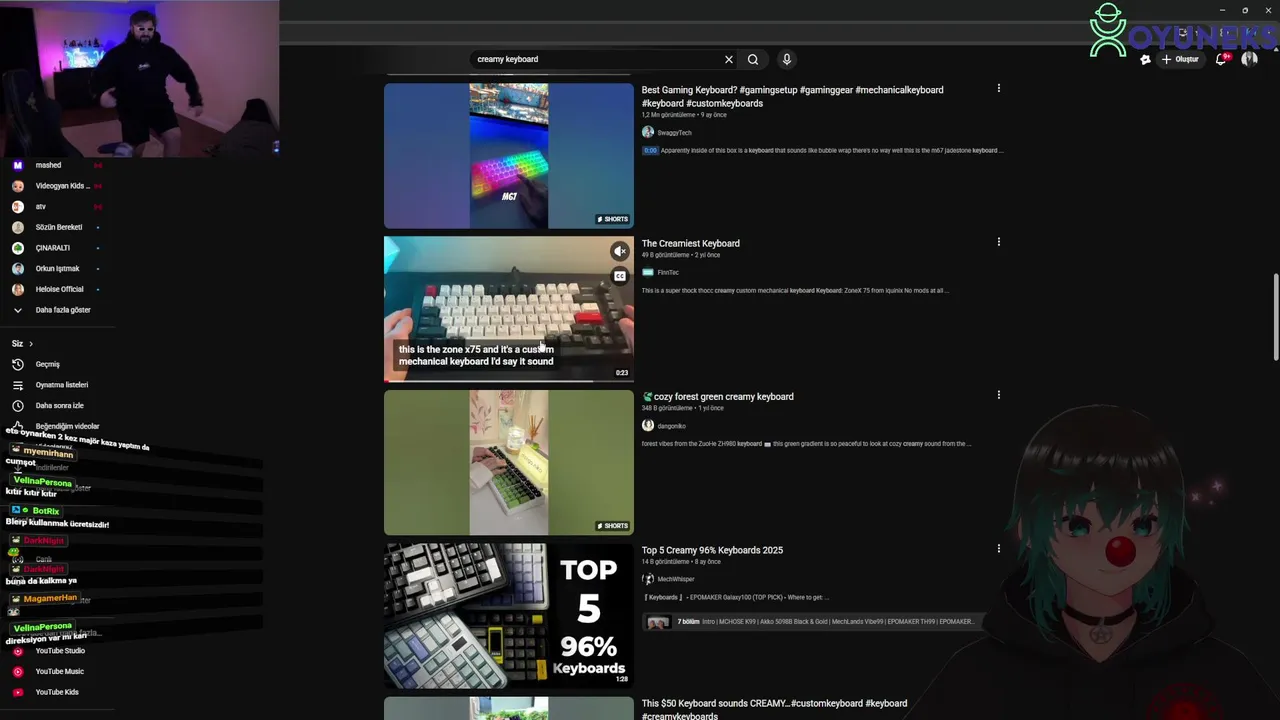Click the page vertical scrollbar thumb
Image resolution: width=1280 pixels, height=720 pixels.
click(x=1275, y=317)
